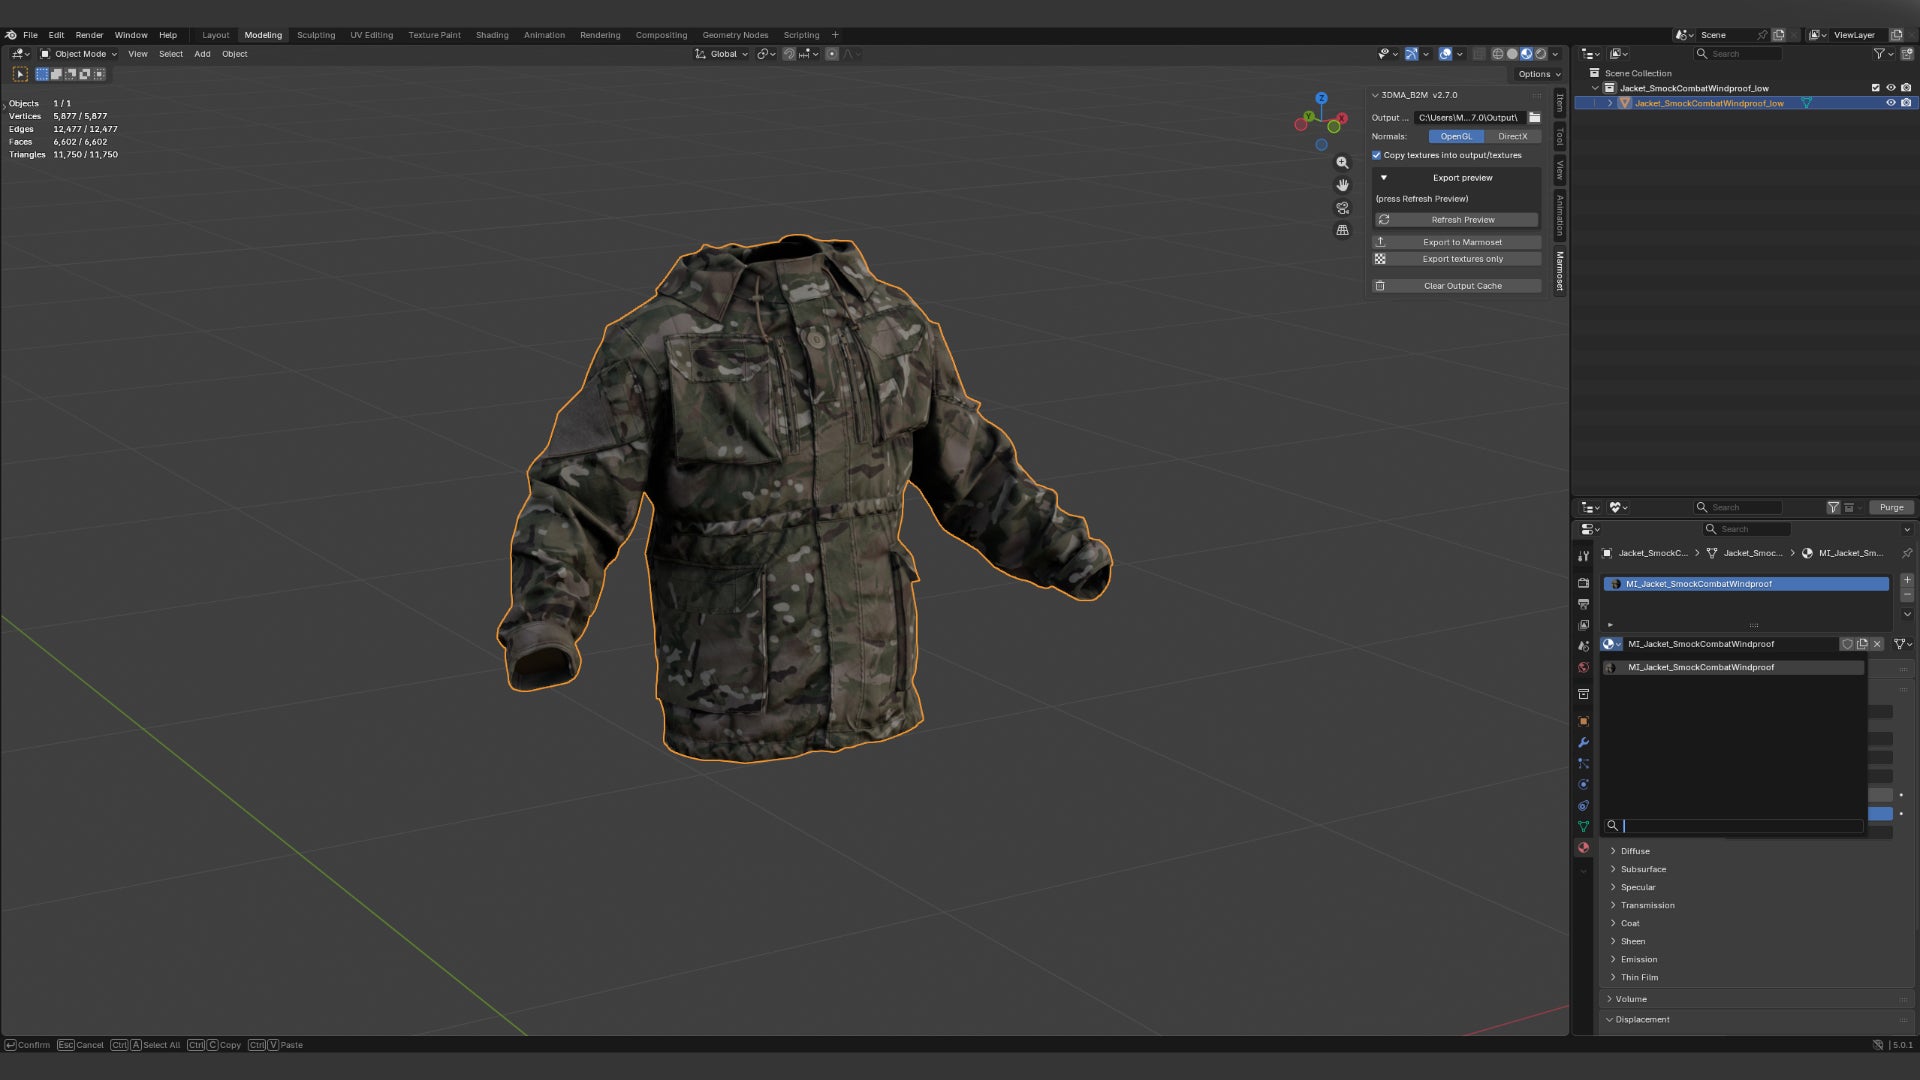Open the Modifiers wrench icon
Screen dimensions: 1920x1080
tap(1583, 742)
